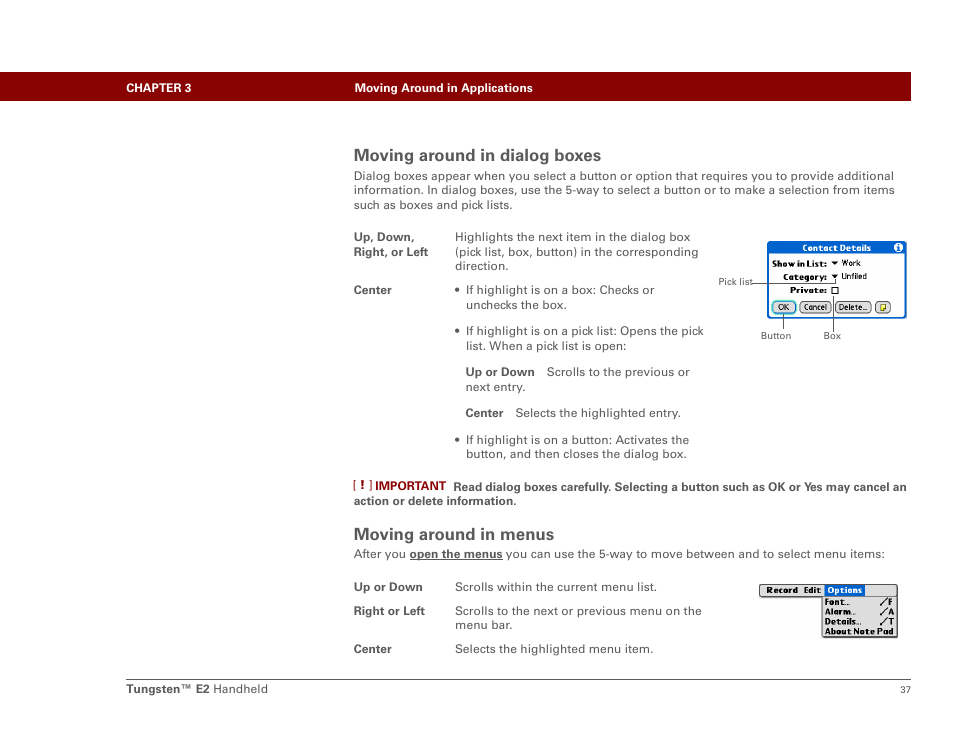This screenshot has width=954, height=738.
Task: Click the page number 37
Action: pos(905,690)
